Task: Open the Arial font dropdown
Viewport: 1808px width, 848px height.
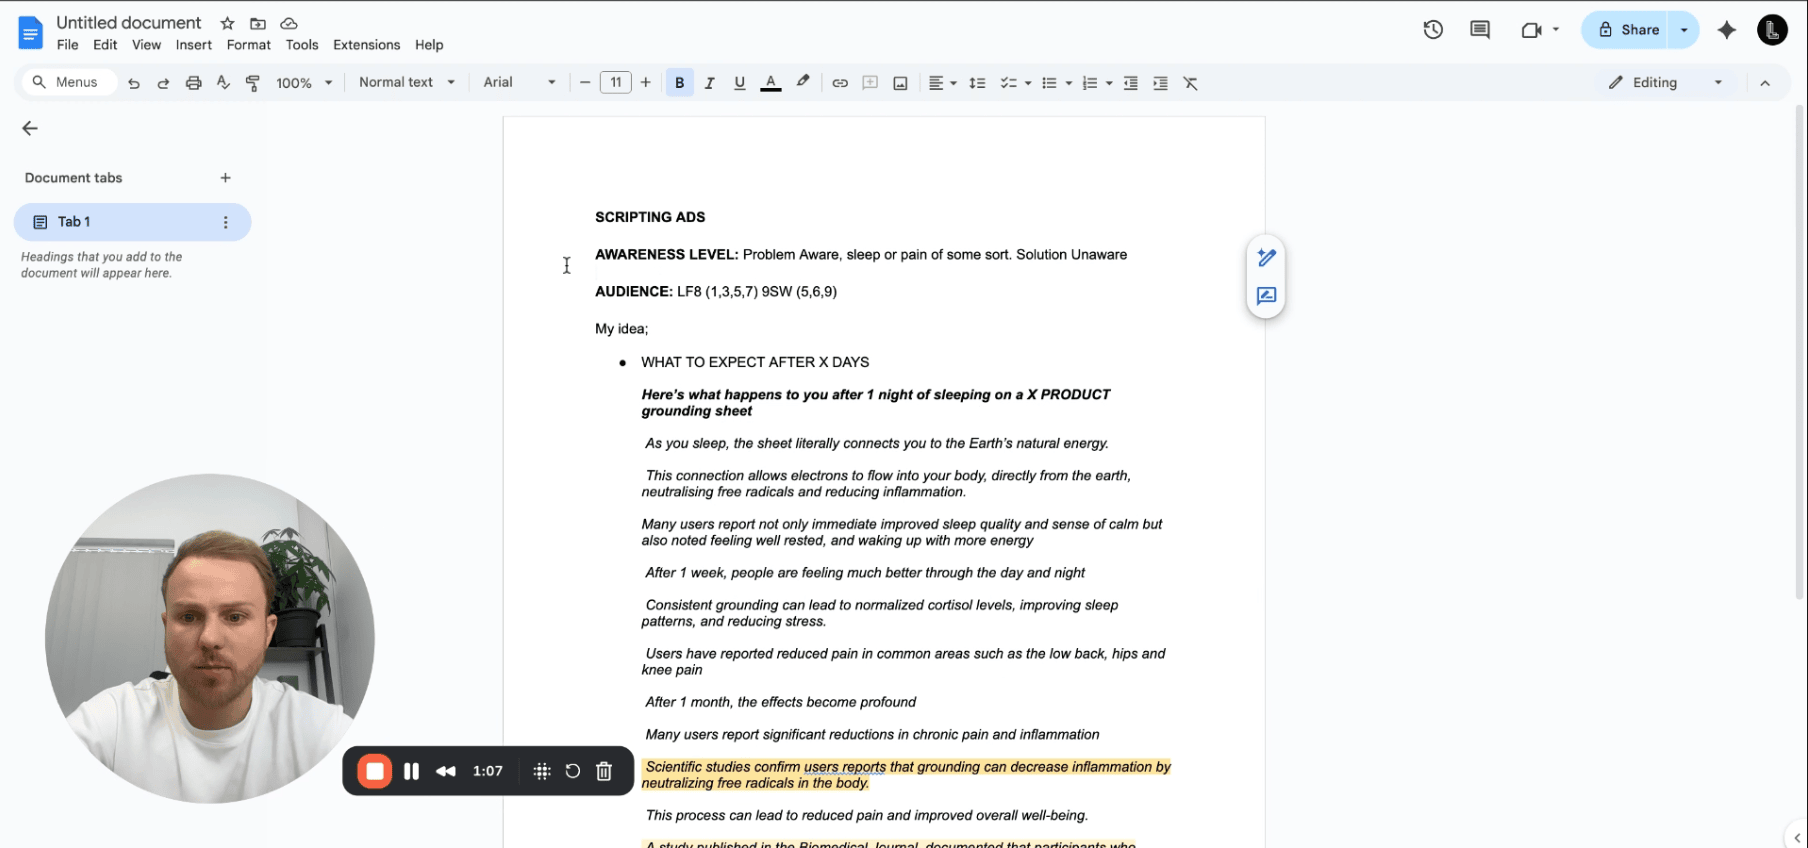Action: point(519,82)
